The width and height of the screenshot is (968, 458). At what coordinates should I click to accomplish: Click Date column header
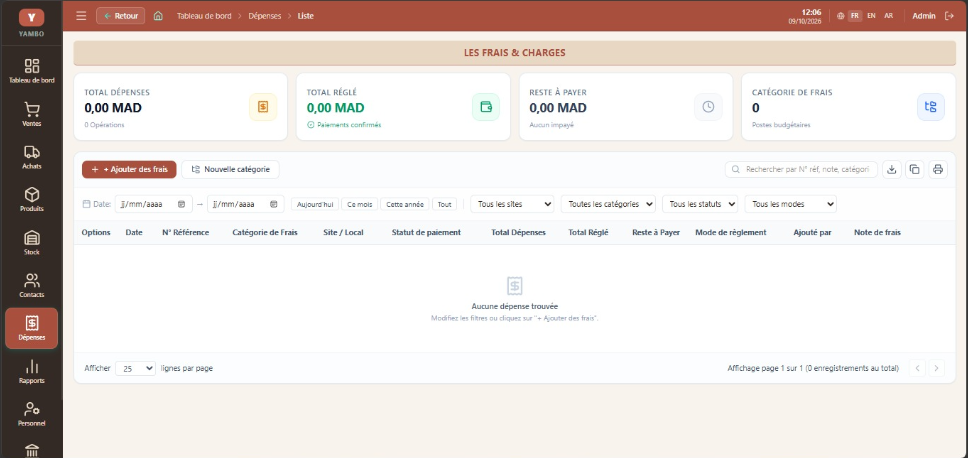coord(134,233)
